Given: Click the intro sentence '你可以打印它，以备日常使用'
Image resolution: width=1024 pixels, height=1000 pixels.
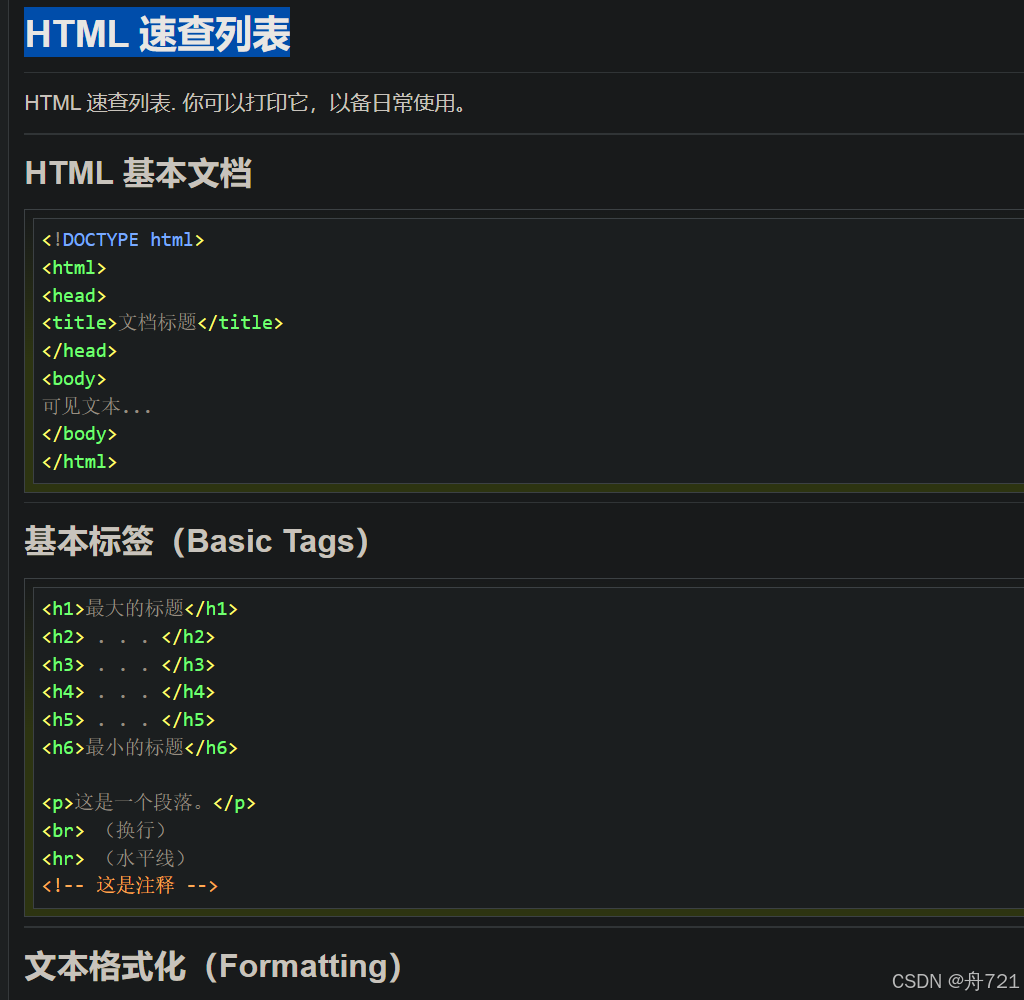Looking at the screenshot, I should 324,103.
